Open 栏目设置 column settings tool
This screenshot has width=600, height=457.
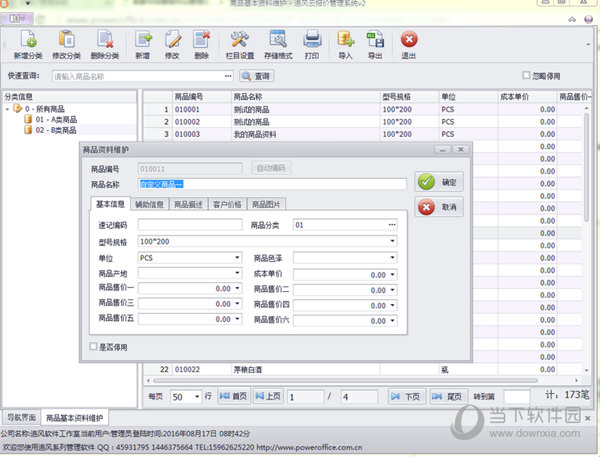click(240, 44)
